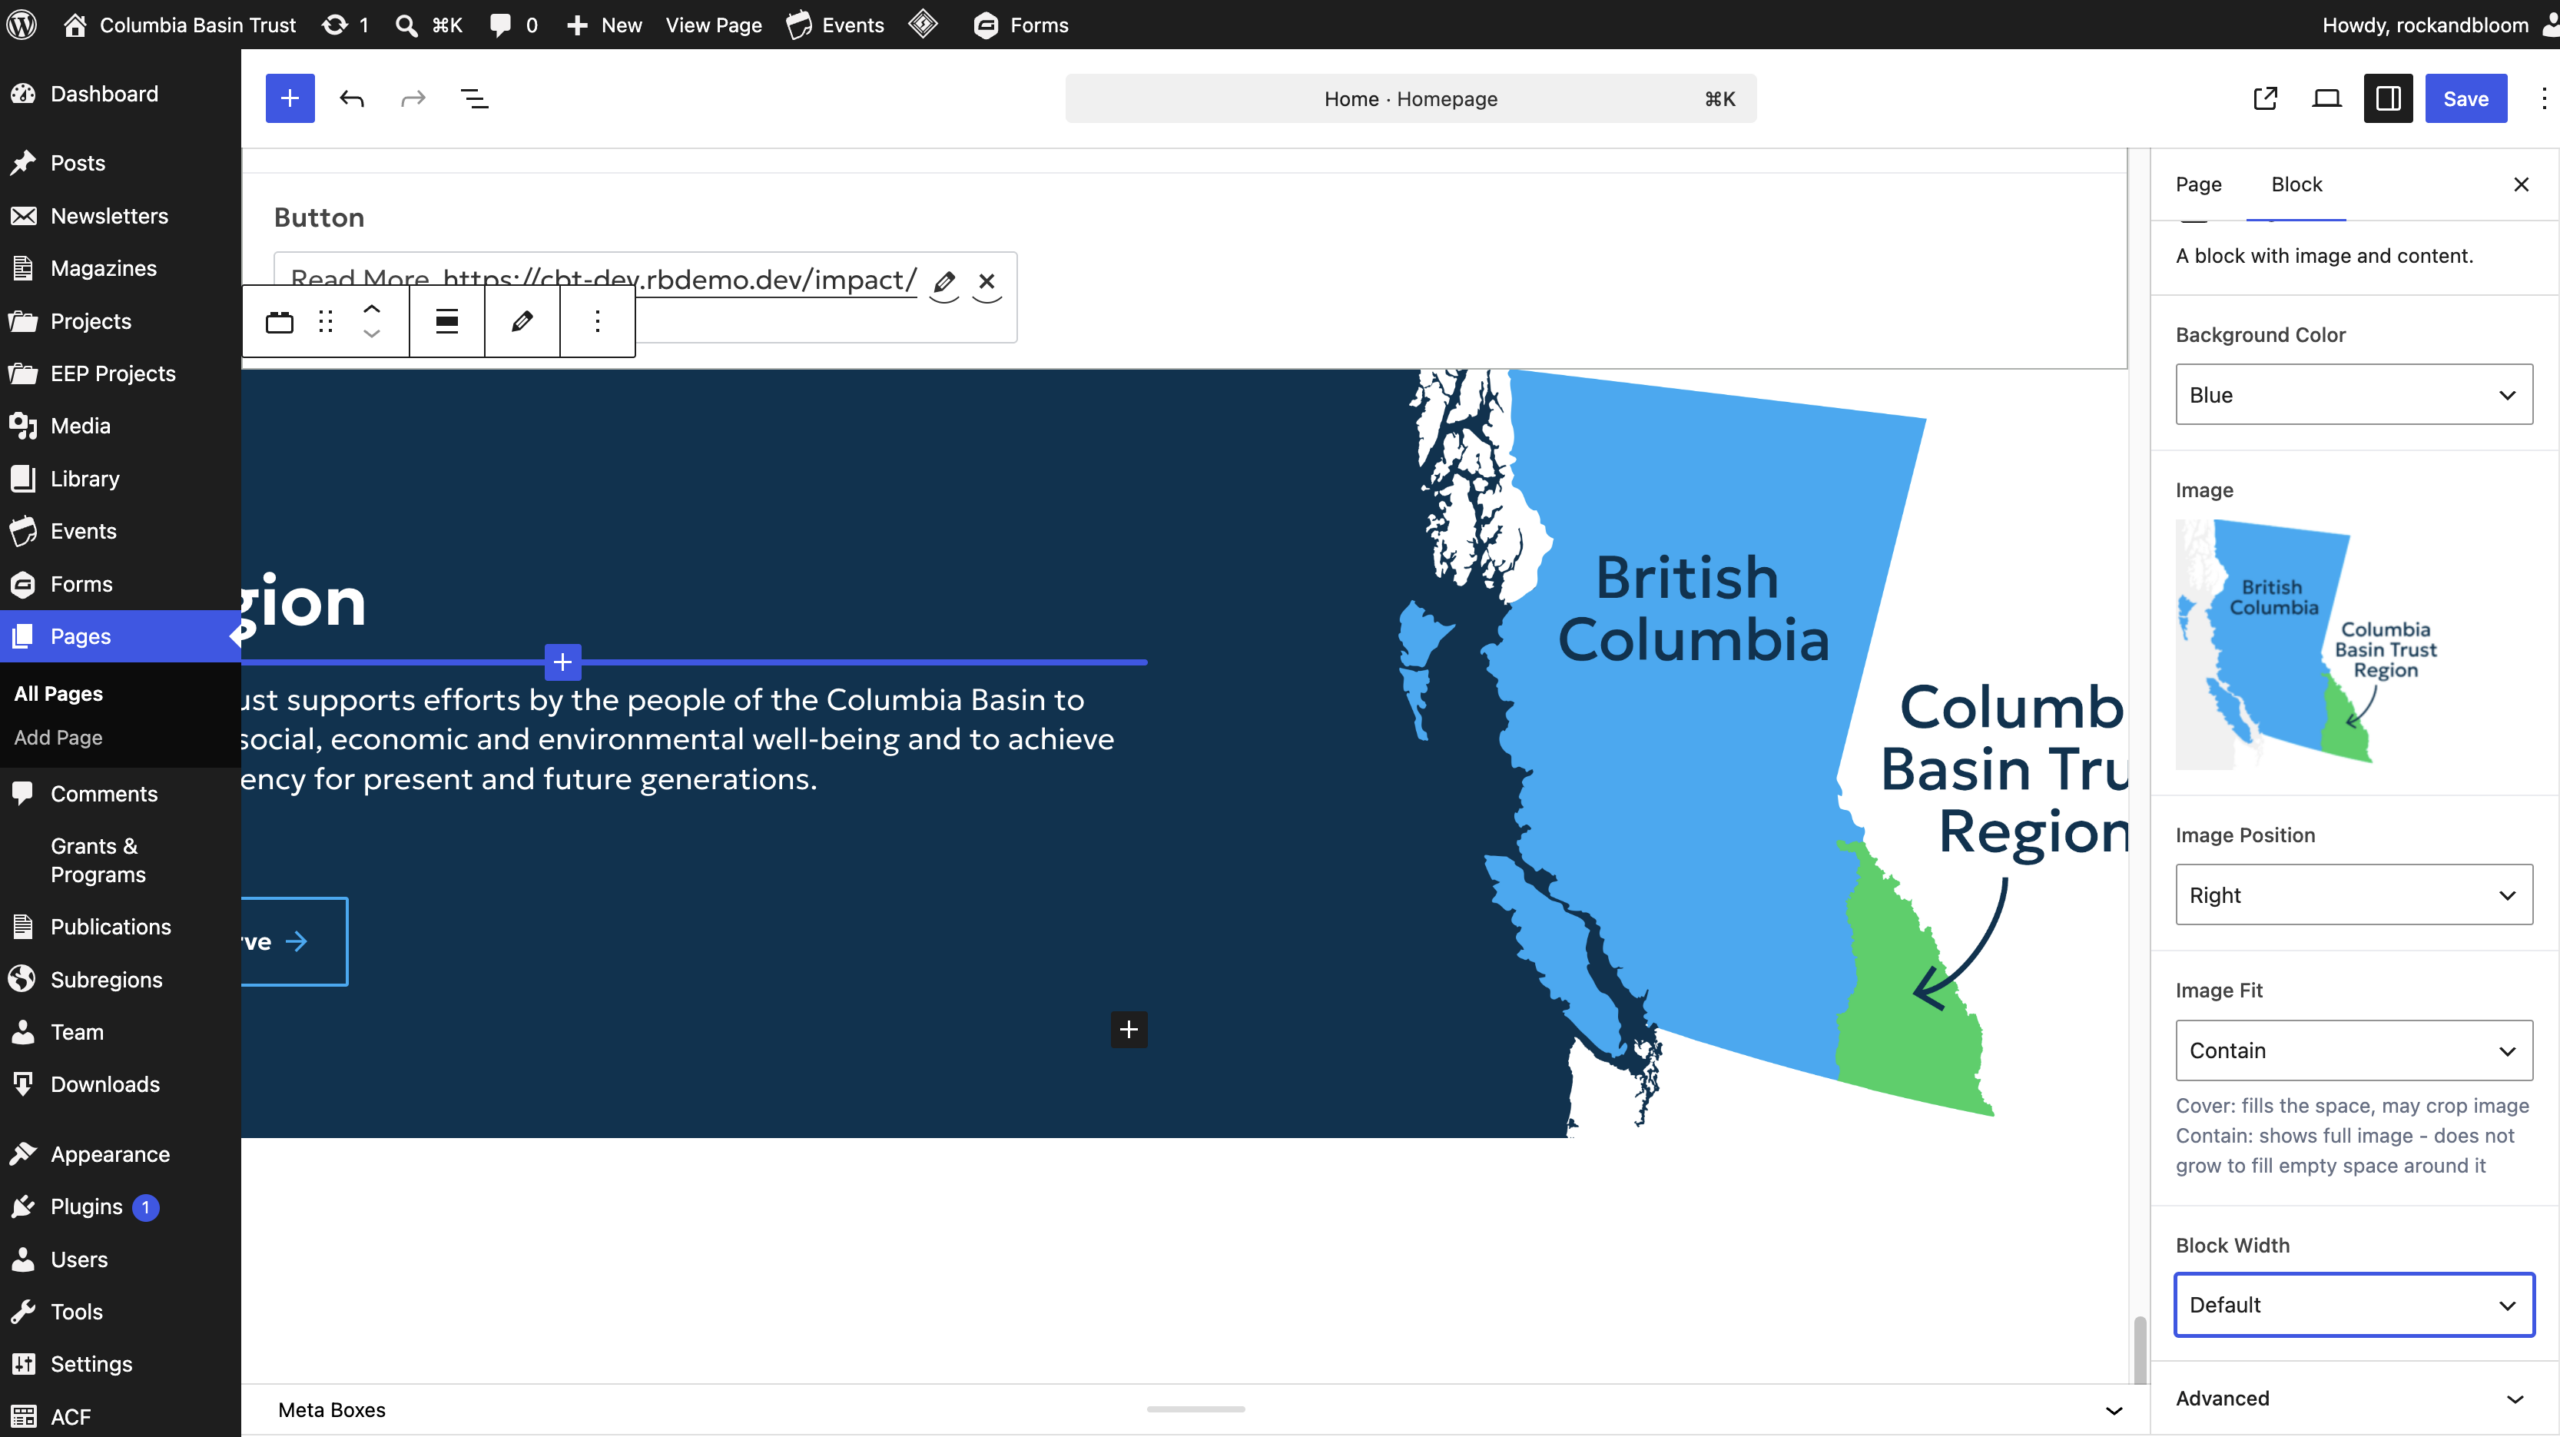Toggle the settings sidebar panel
The height and width of the screenshot is (1437, 2560).
click(2388, 98)
